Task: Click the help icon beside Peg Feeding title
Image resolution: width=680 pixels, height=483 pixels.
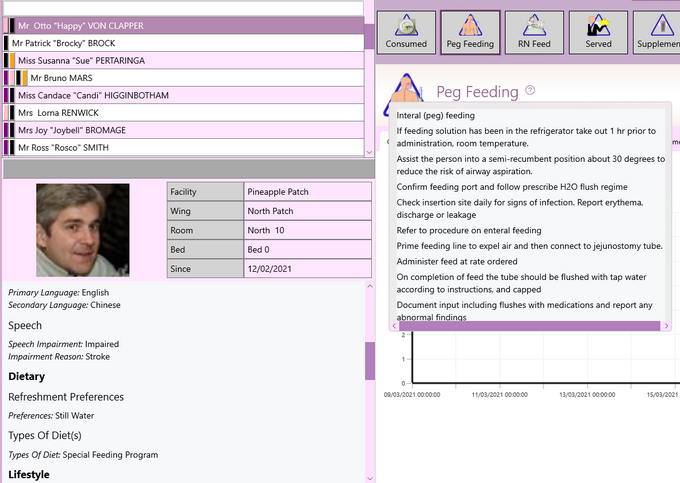Action: pos(530,90)
